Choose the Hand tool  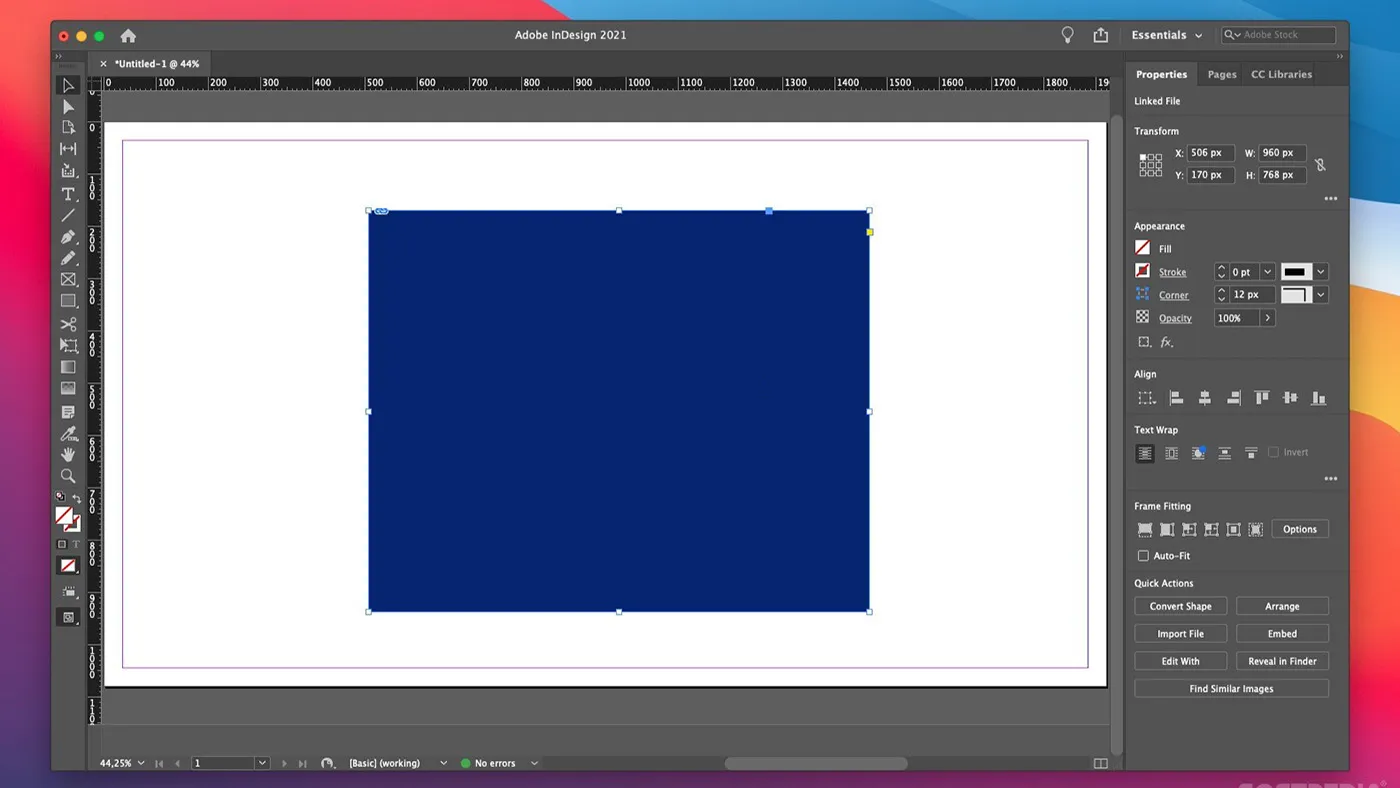pyautogui.click(x=68, y=455)
